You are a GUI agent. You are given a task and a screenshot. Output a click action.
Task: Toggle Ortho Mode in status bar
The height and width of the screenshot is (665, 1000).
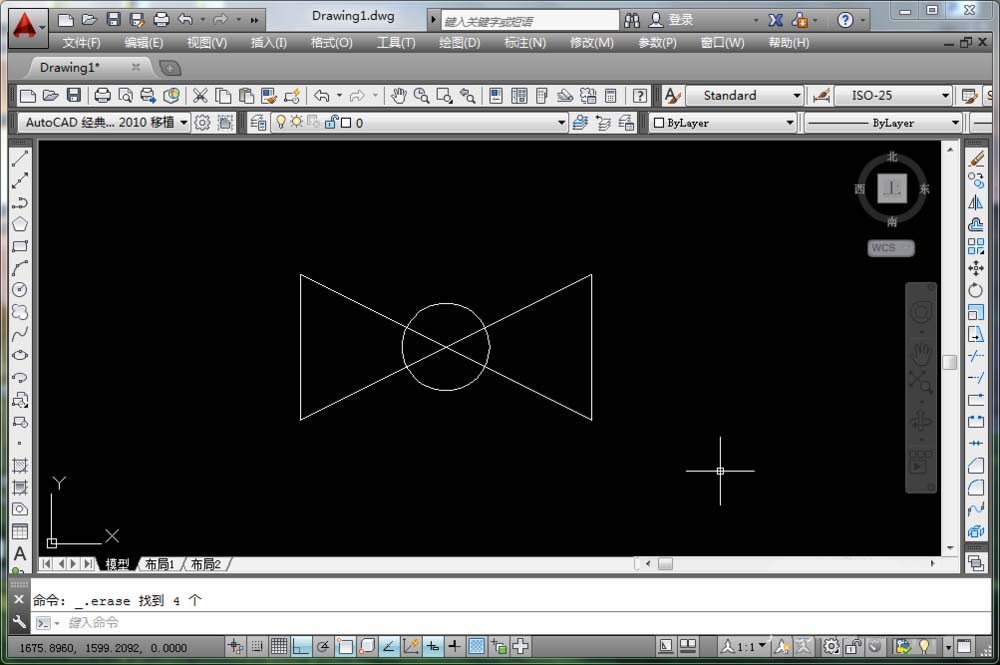click(301, 647)
